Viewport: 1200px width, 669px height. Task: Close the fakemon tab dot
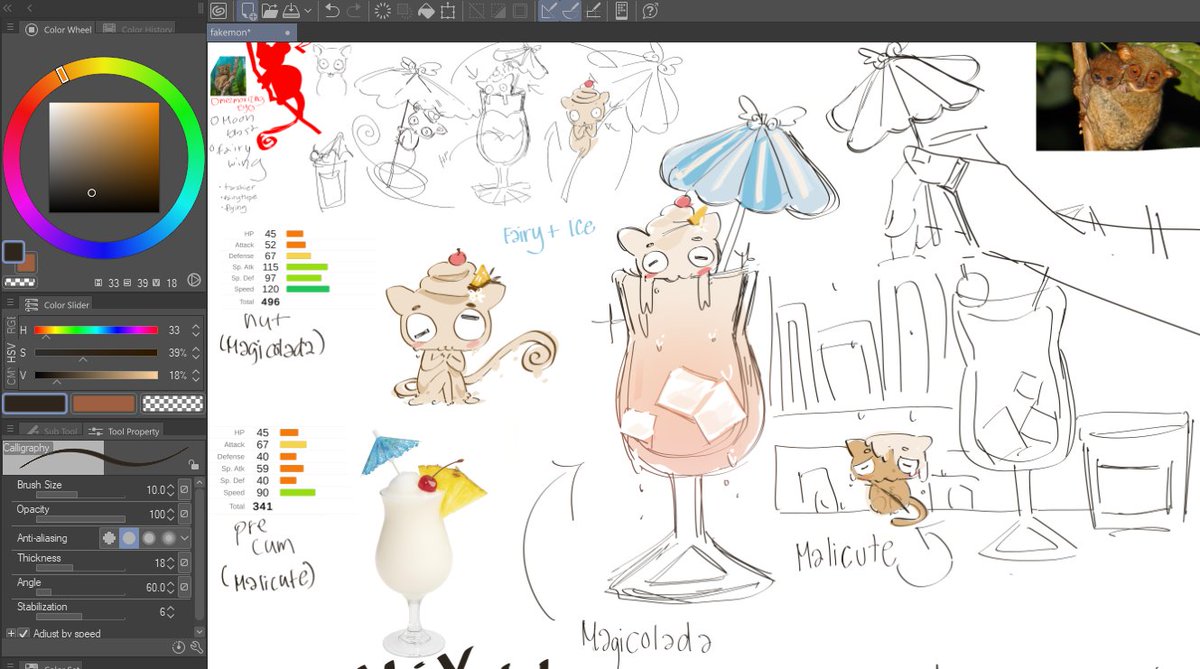click(x=288, y=33)
